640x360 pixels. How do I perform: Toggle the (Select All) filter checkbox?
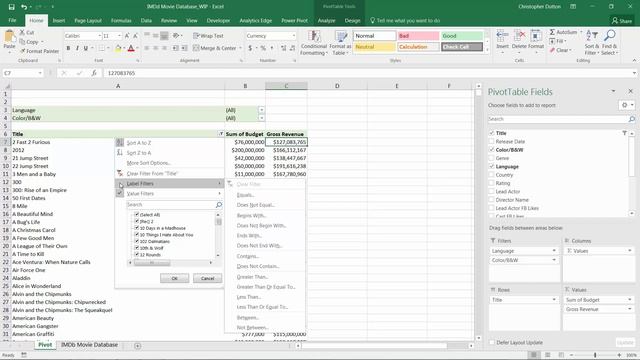[x=137, y=214]
